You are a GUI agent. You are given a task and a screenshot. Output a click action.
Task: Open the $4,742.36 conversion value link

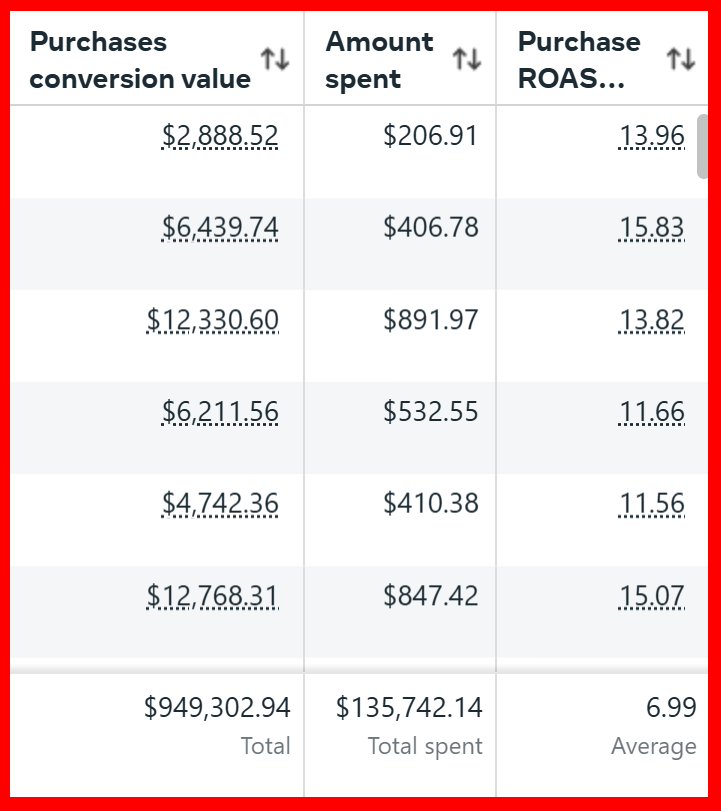click(x=220, y=504)
